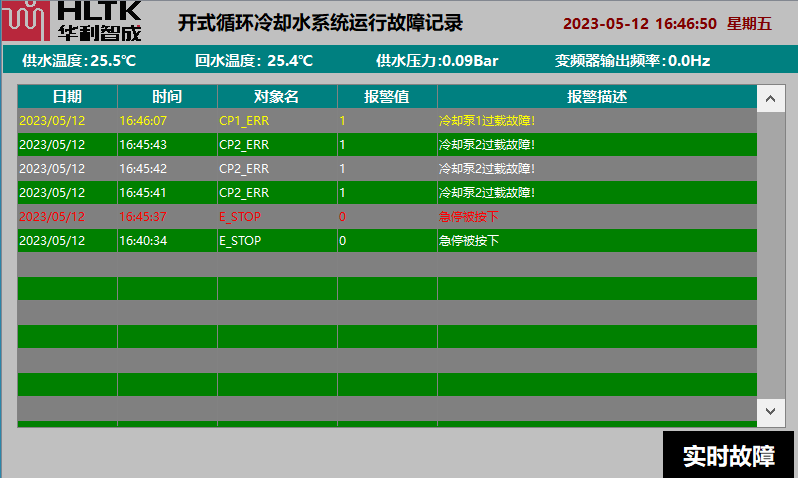Image resolution: width=798 pixels, height=478 pixels.
Task: Select the red E_STOP row at 16:45:37
Action: [387, 217]
